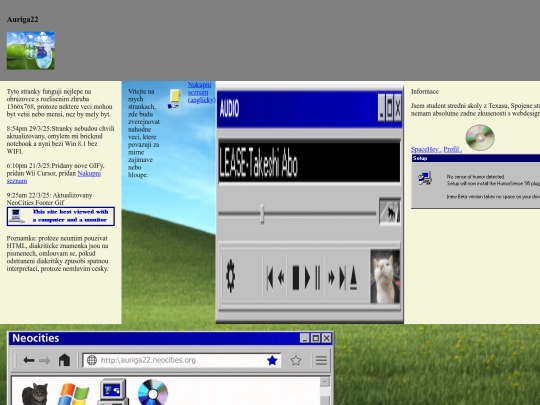Click the notepad icon beside Nakupni seznam

point(175,99)
